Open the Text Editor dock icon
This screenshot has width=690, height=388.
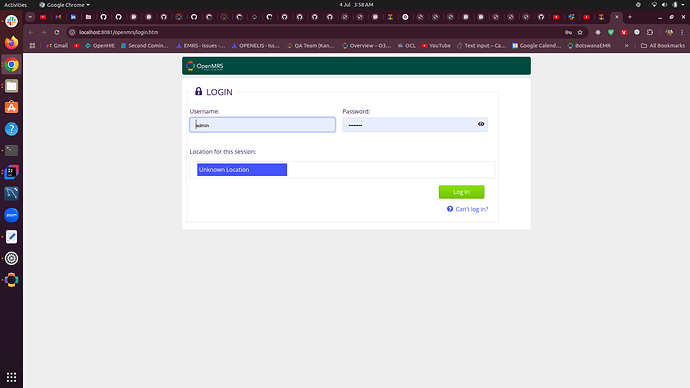coord(11,237)
